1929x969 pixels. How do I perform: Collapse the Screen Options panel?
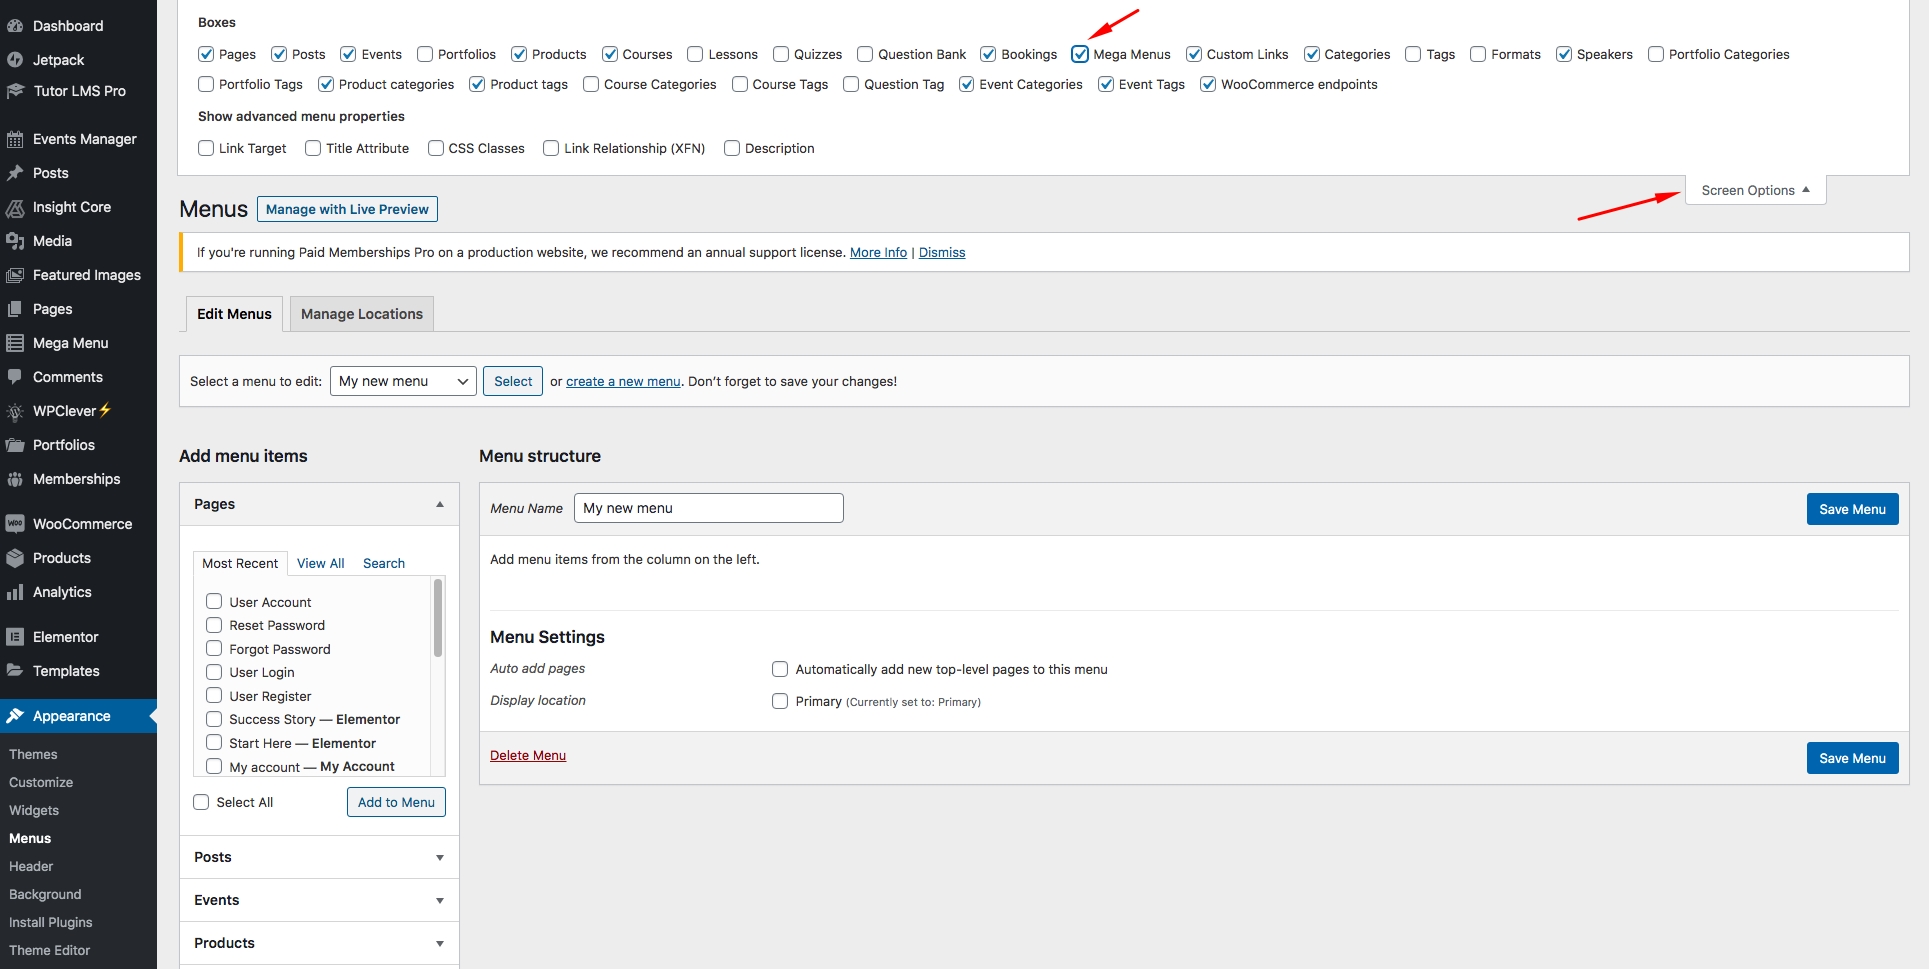coord(1755,190)
